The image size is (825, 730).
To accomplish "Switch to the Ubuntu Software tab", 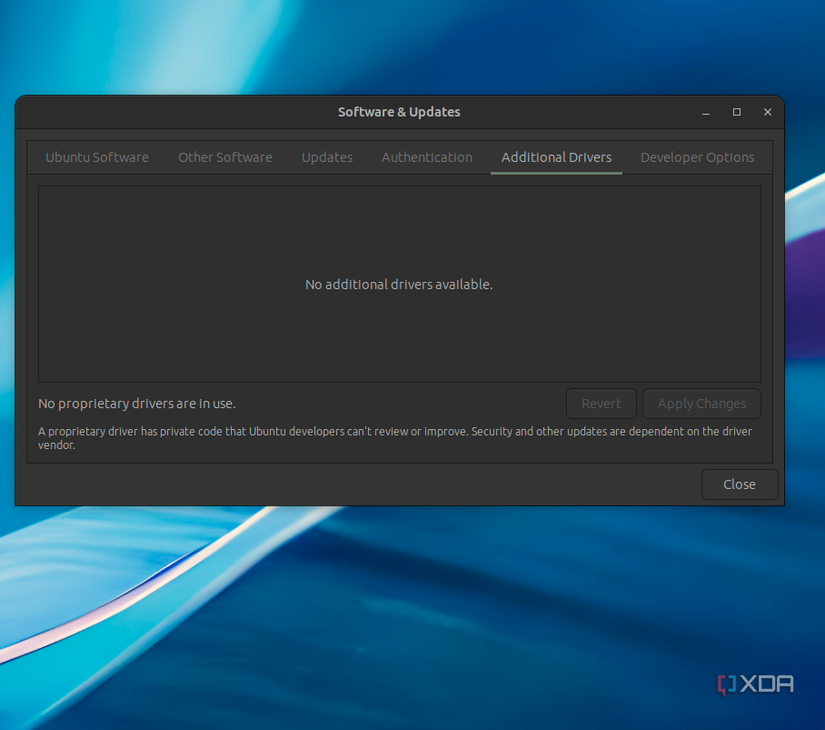I will [x=97, y=157].
